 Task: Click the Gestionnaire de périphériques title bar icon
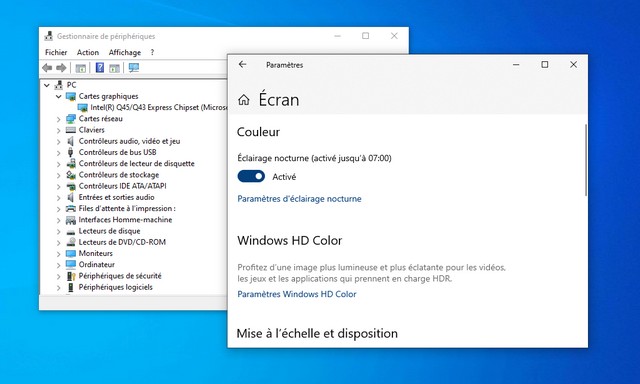[x=49, y=36]
